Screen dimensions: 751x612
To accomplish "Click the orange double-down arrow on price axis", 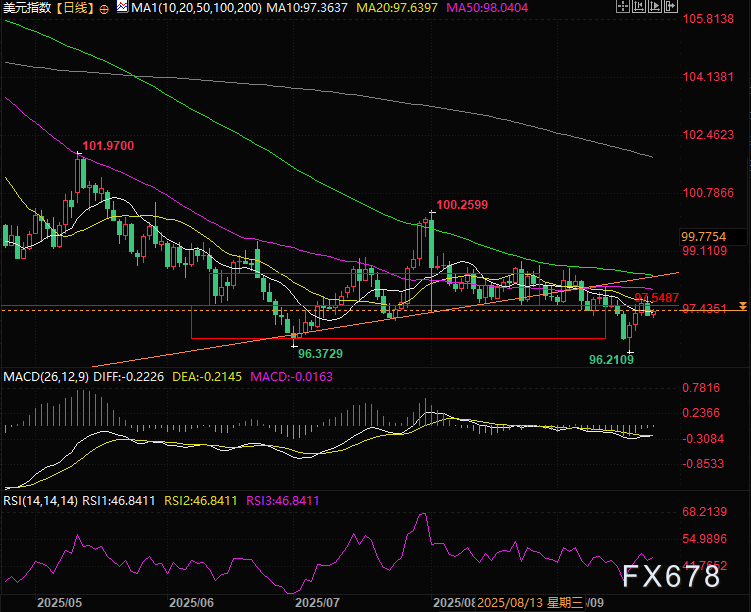I will point(742,305).
